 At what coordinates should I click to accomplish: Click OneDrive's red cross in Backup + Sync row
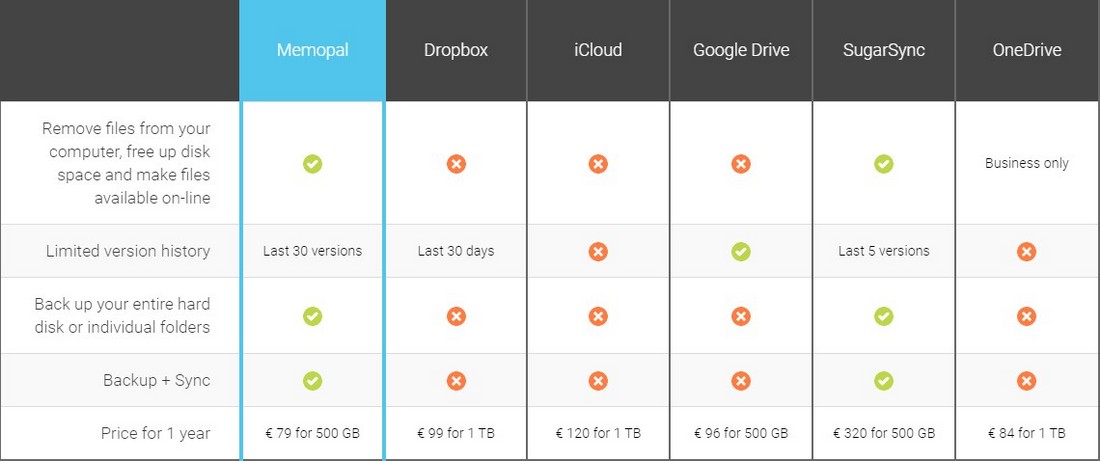pyautogui.click(x=1026, y=381)
